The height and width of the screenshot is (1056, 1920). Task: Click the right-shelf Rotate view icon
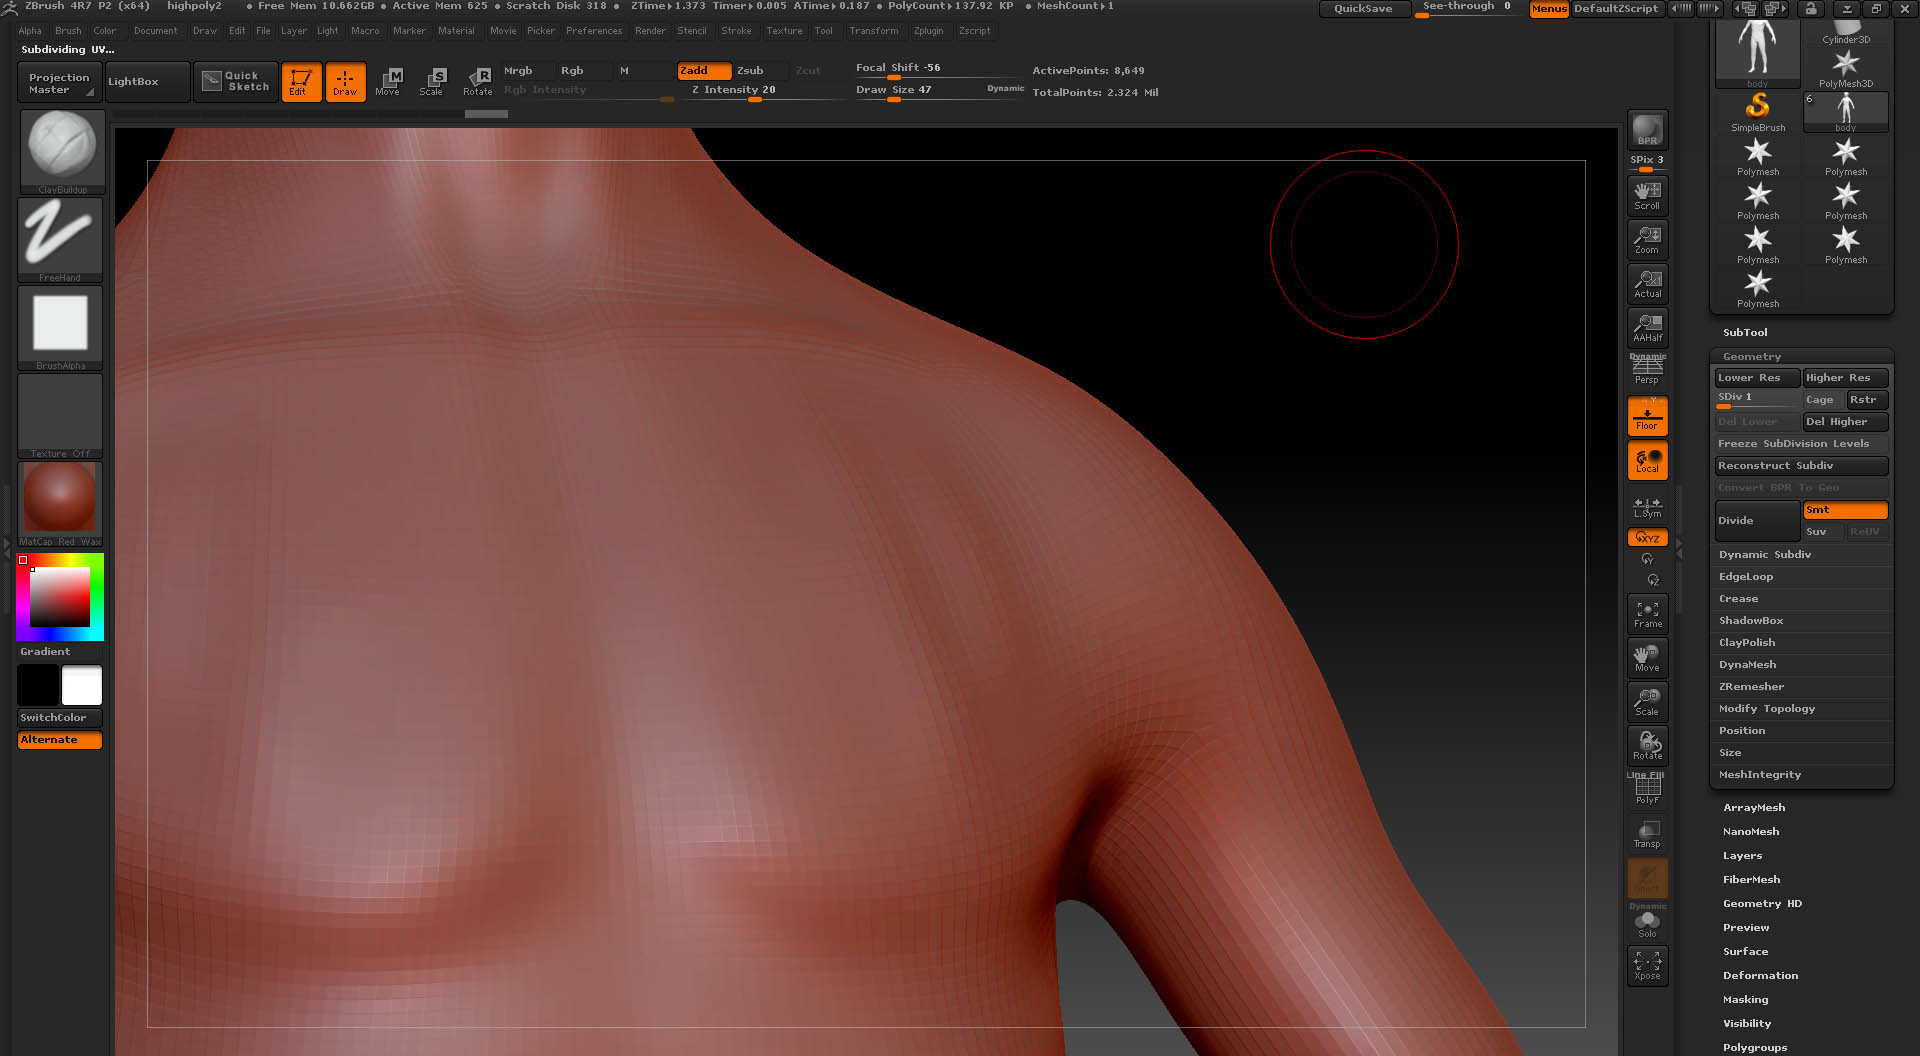(x=1647, y=745)
